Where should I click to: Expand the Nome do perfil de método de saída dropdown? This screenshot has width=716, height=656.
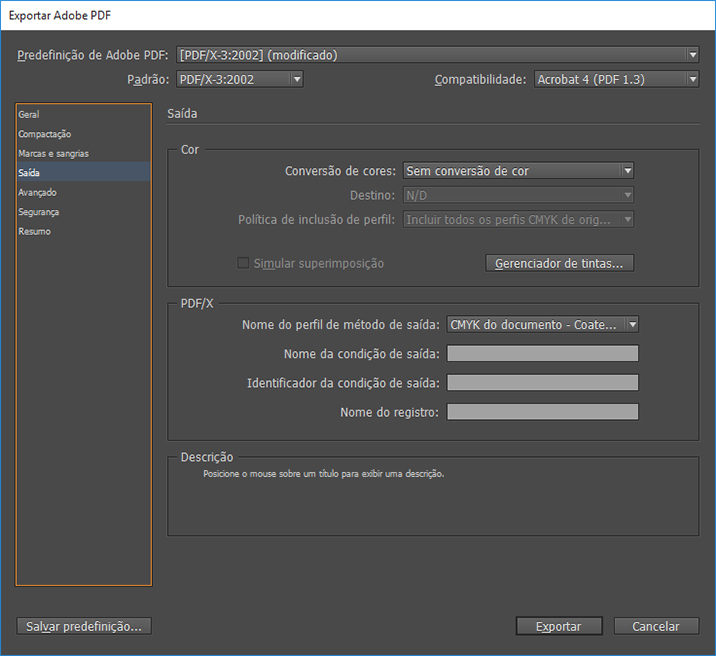[x=542, y=324]
